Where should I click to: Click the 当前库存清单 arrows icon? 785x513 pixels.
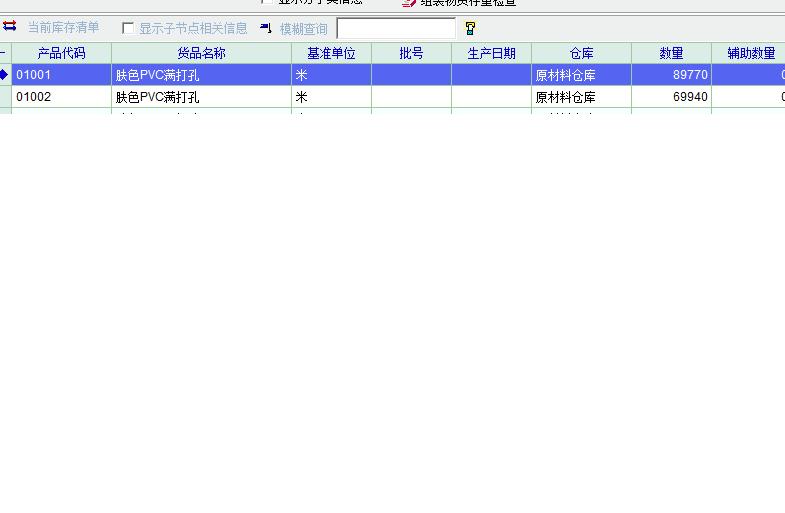click(x=10, y=27)
